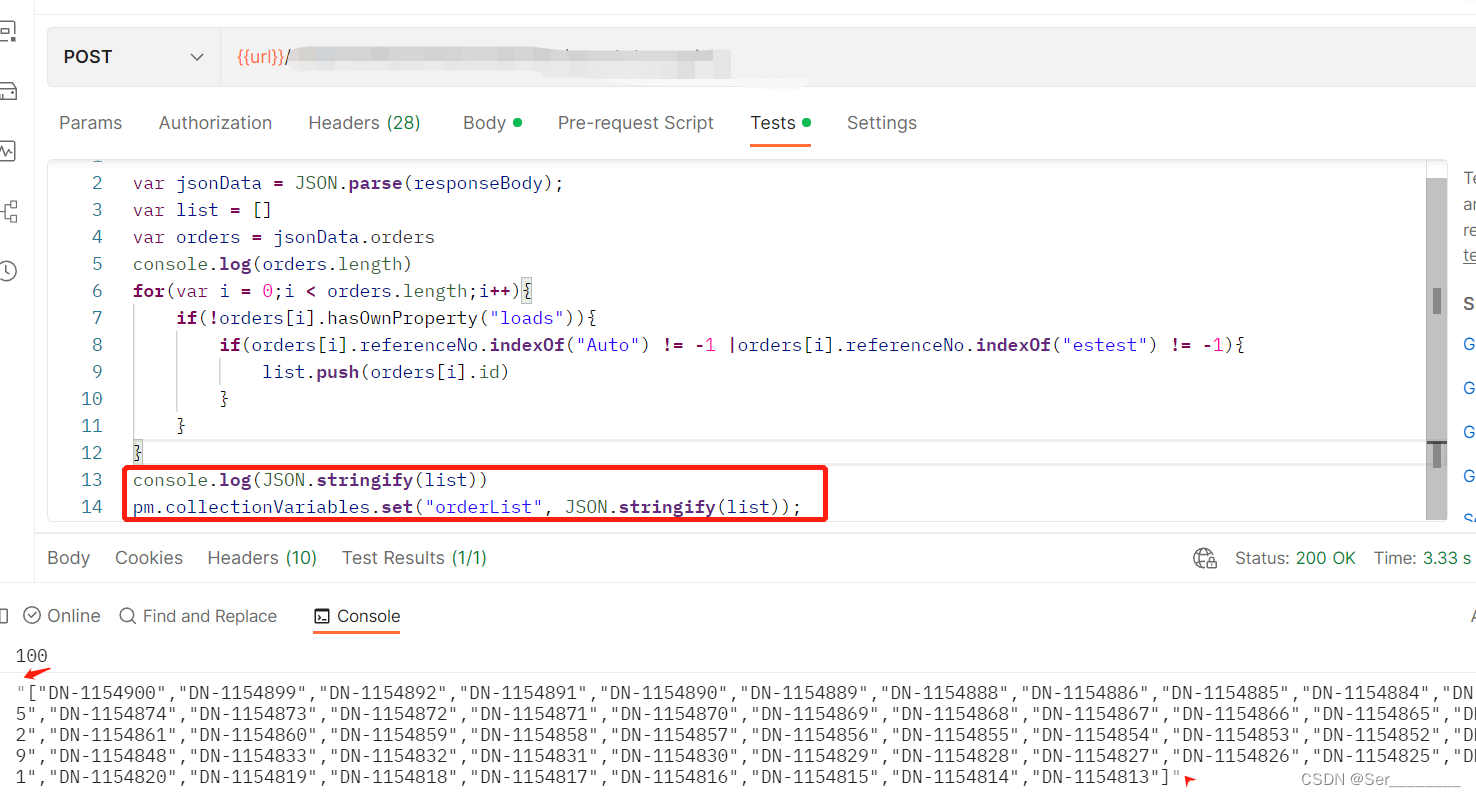Viewport: 1476px width, 797px height.
Task: Open the POST request method dropdown
Action: click(x=132, y=57)
